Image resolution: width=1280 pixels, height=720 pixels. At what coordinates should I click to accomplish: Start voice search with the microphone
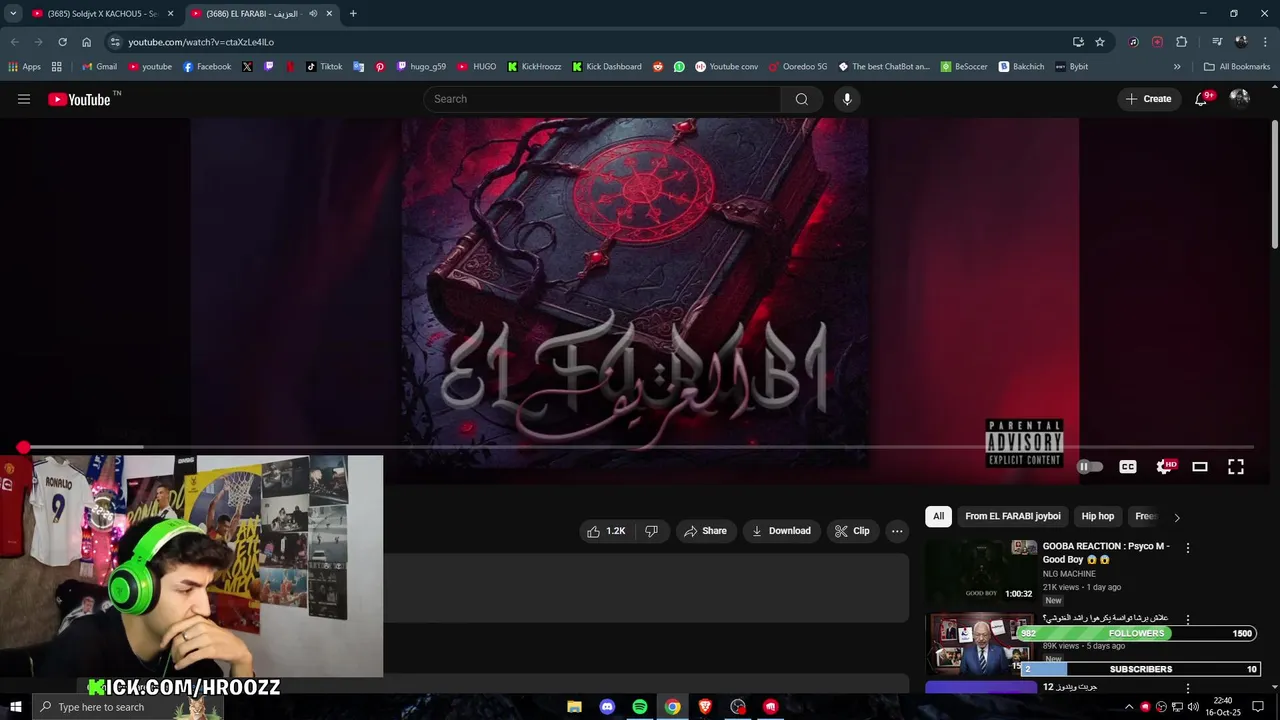point(847,99)
